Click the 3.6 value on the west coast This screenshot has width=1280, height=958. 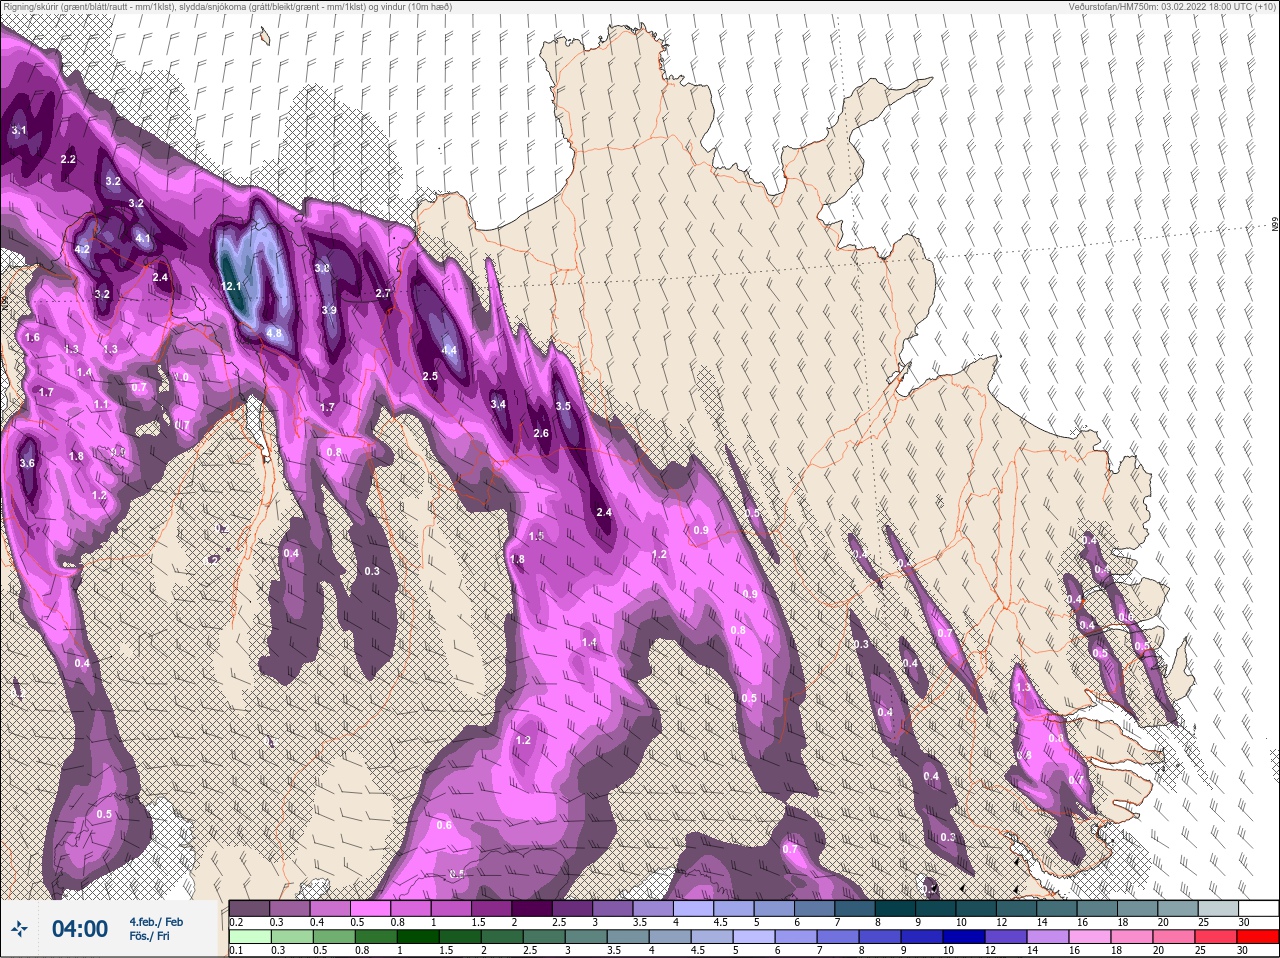tap(27, 463)
